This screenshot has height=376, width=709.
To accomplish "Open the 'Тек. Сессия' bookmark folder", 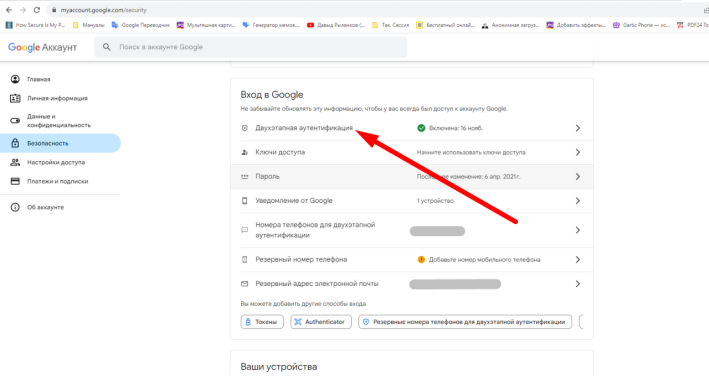I will [x=390, y=25].
